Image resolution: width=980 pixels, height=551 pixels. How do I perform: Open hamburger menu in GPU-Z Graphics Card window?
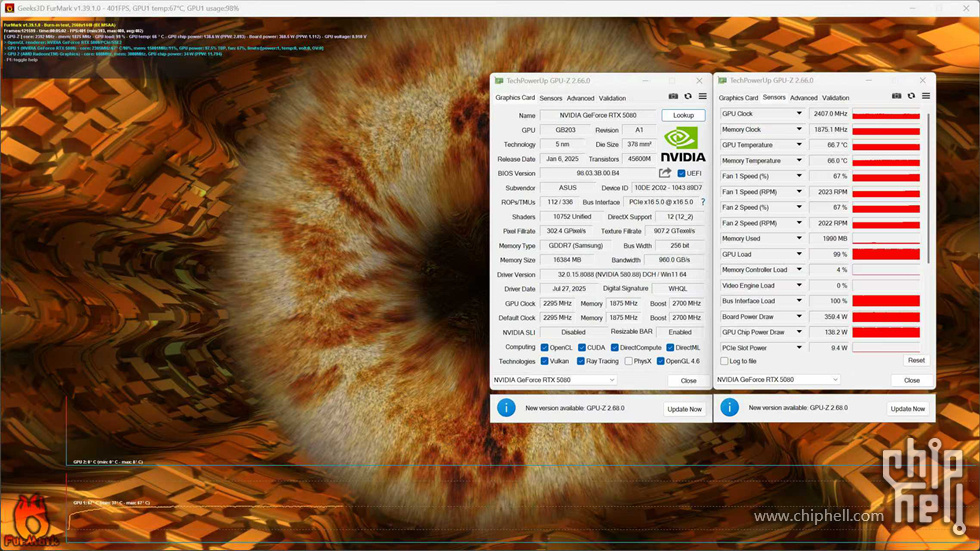[702, 97]
